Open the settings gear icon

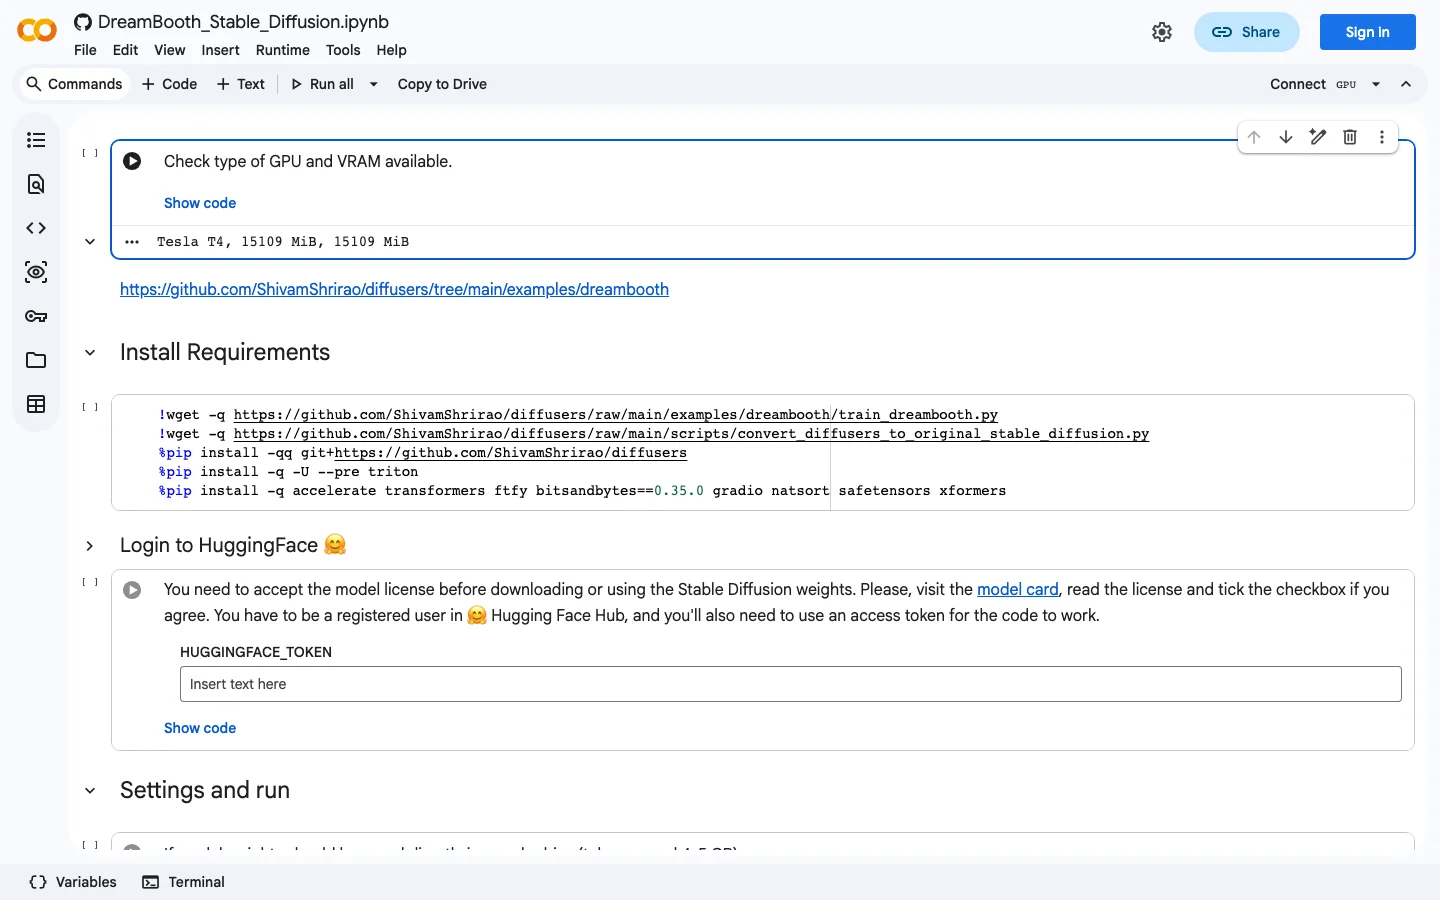(1162, 32)
